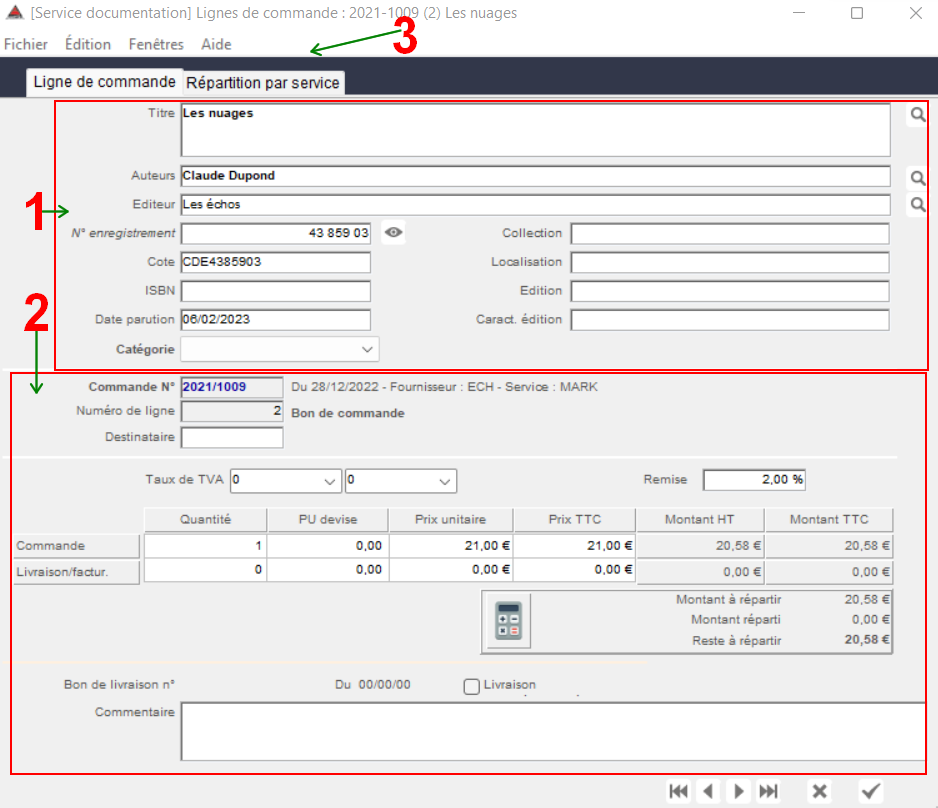Click the Remise field showing 2,00 %
The image size is (938, 808).
click(x=754, y=480)
